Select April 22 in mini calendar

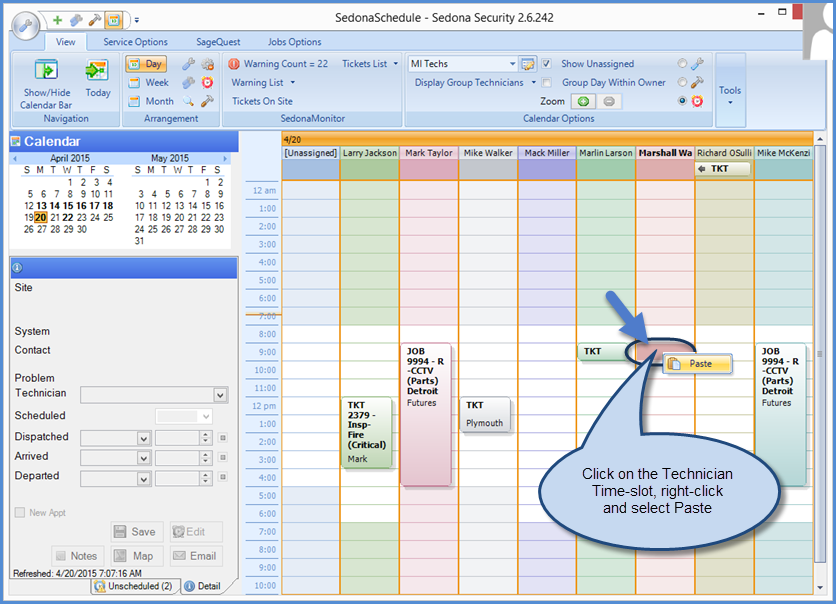[68, 218]
